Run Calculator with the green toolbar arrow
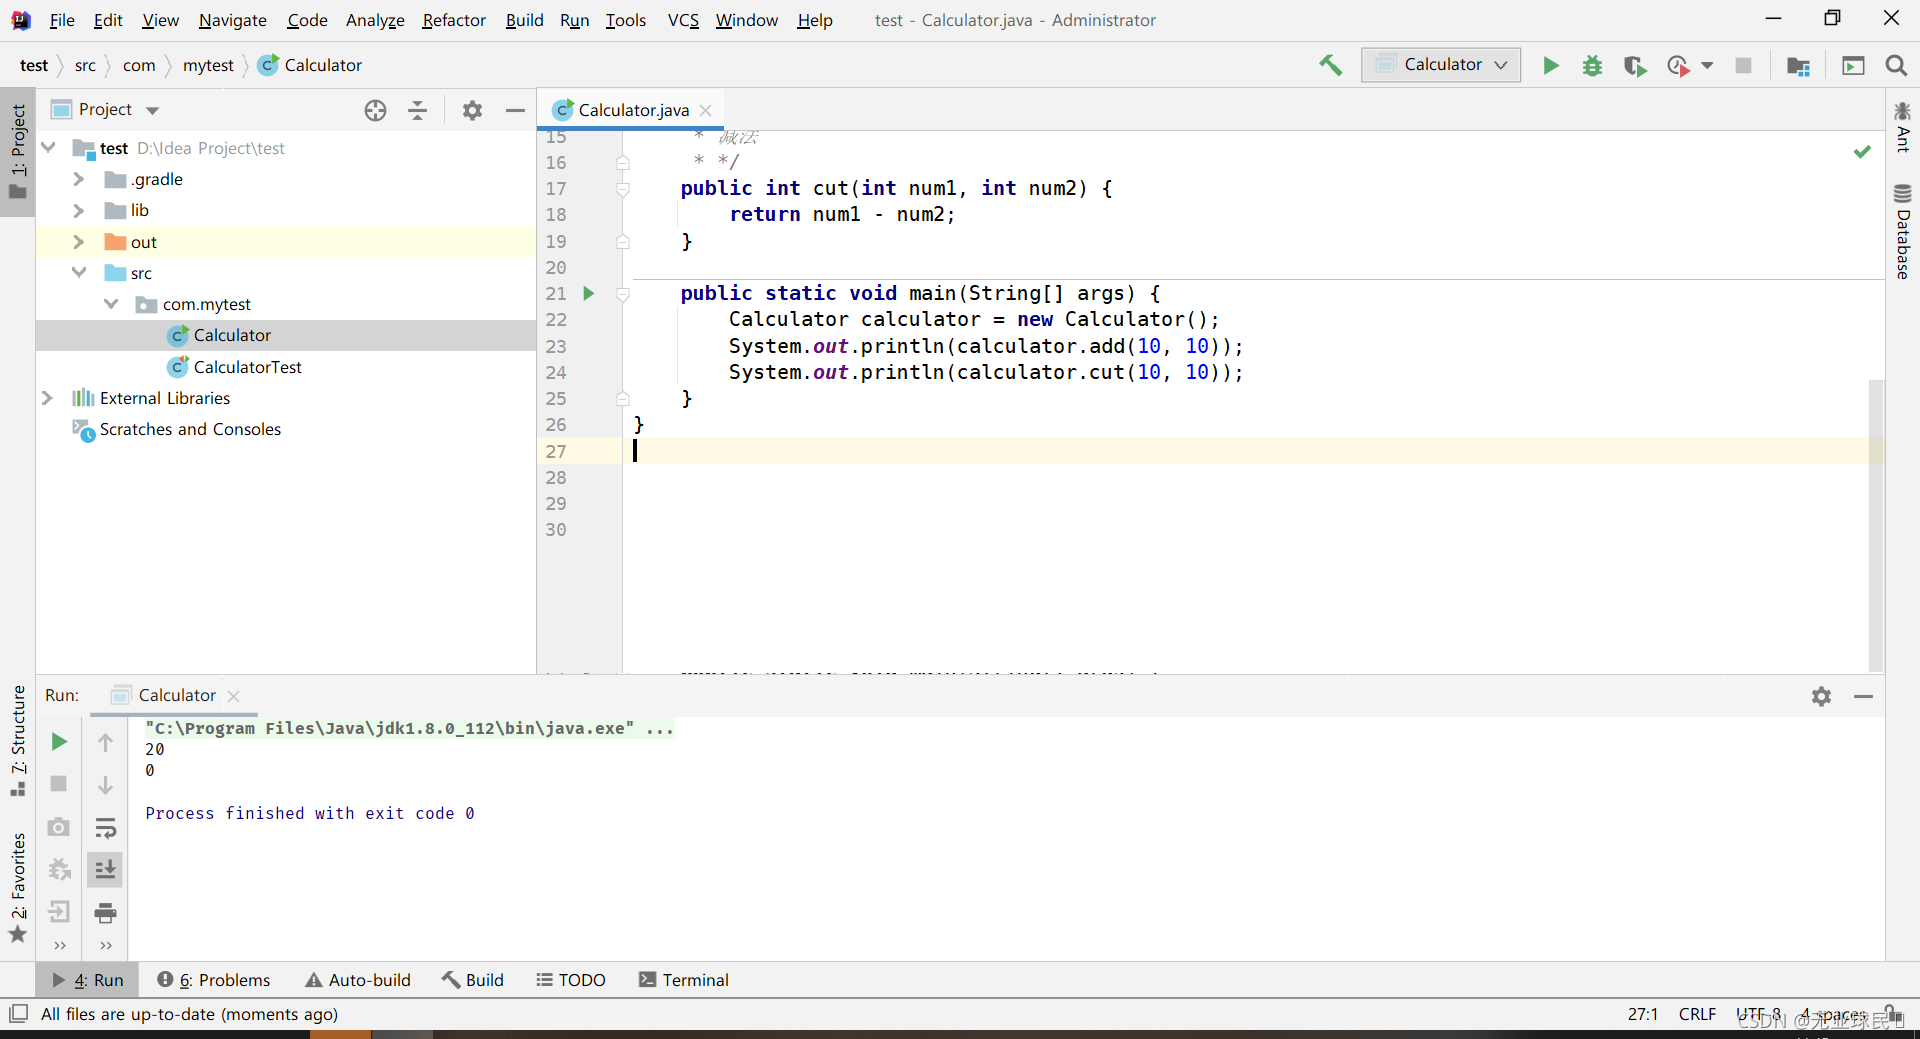 (x=1550, y=65)
